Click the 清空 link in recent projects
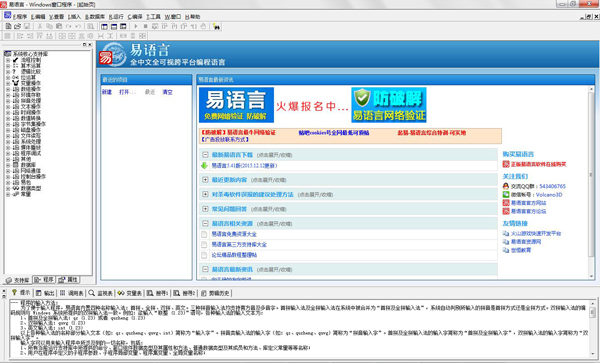 [x=168, y=92]
